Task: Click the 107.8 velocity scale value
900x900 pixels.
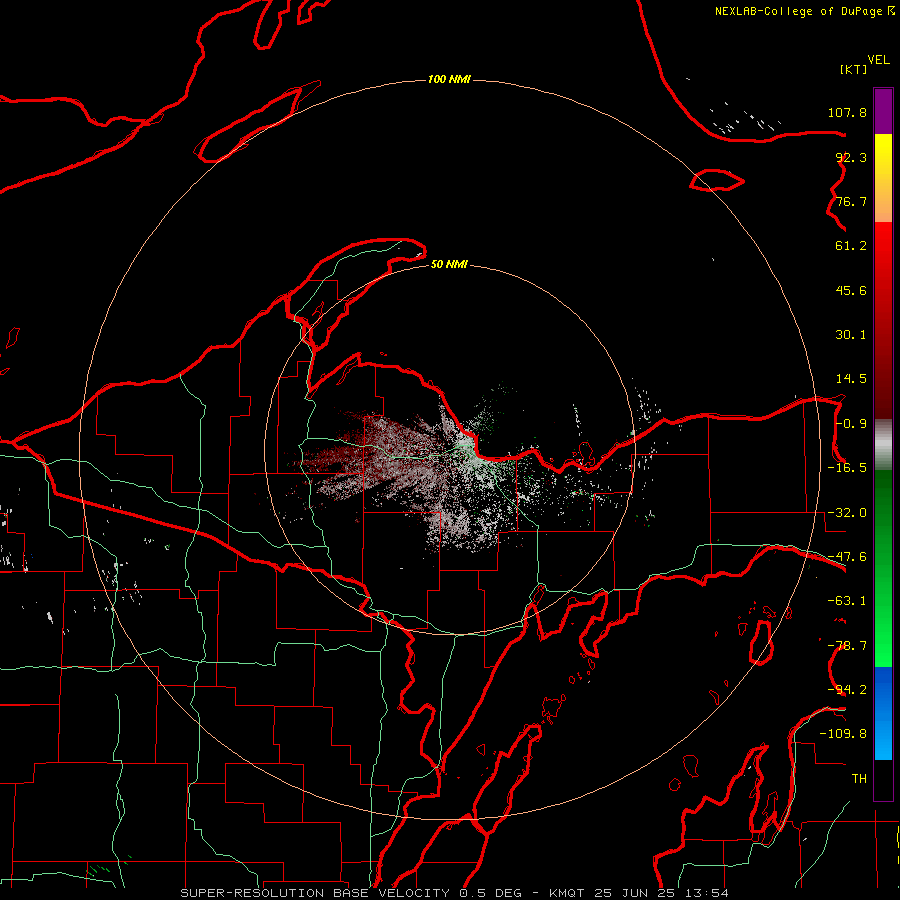Action: coord(847,112)
